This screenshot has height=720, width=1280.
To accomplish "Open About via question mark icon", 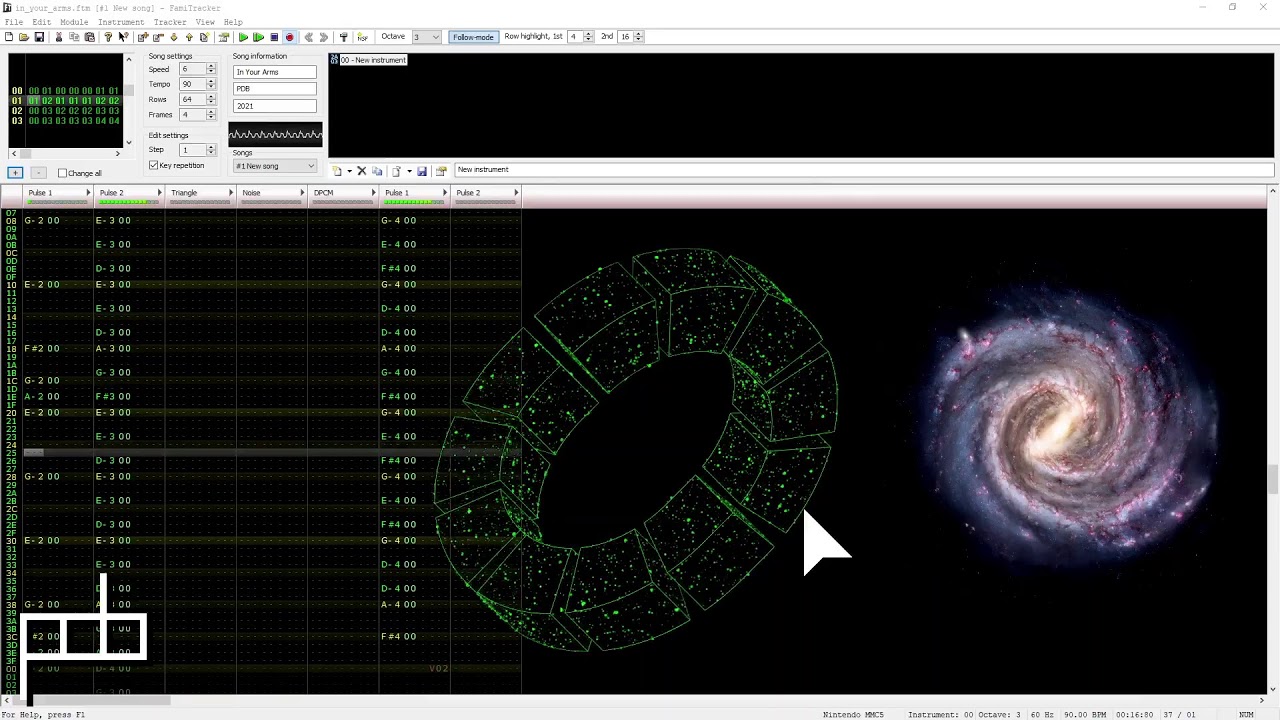I will click(x=108, y=37).
